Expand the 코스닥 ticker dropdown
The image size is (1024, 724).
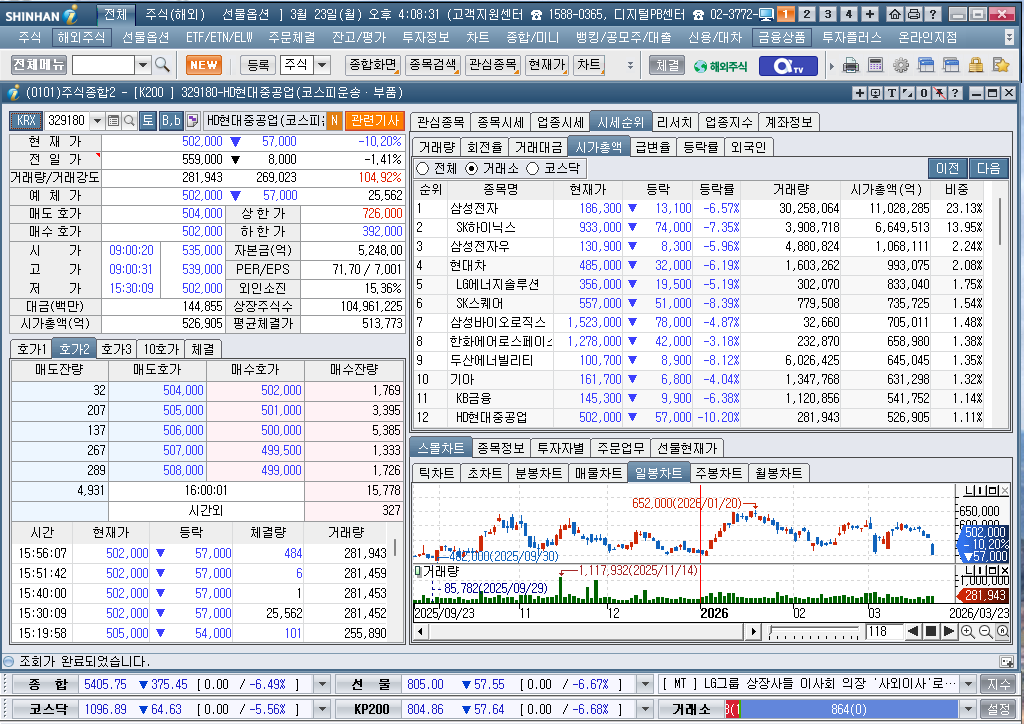click(x=322, y=709)
